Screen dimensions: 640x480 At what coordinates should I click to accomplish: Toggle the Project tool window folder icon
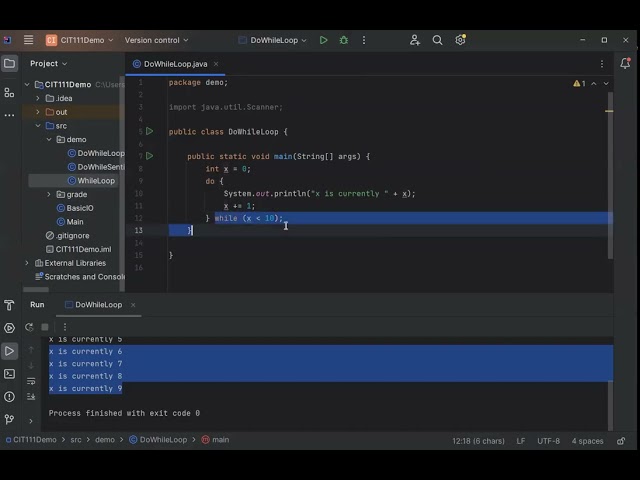(x=9, y=64)
